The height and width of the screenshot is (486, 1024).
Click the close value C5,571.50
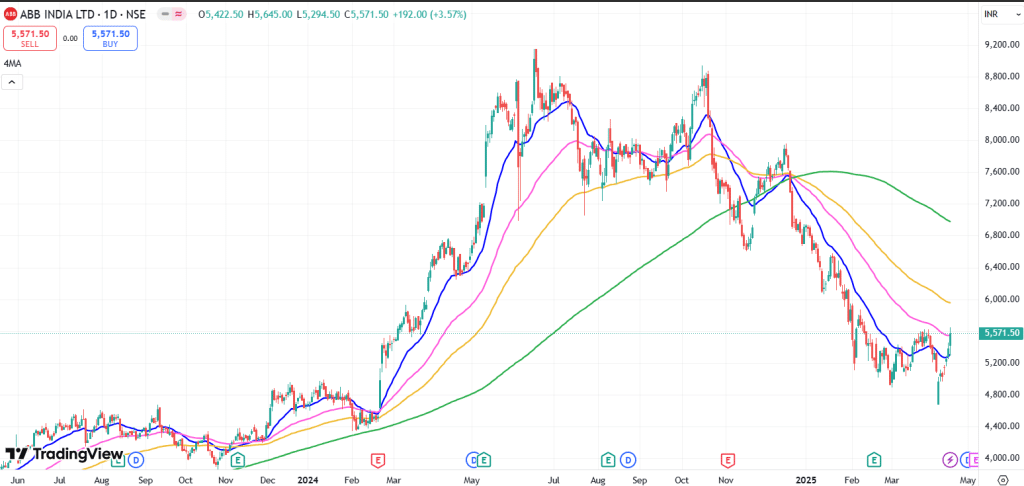368,14
